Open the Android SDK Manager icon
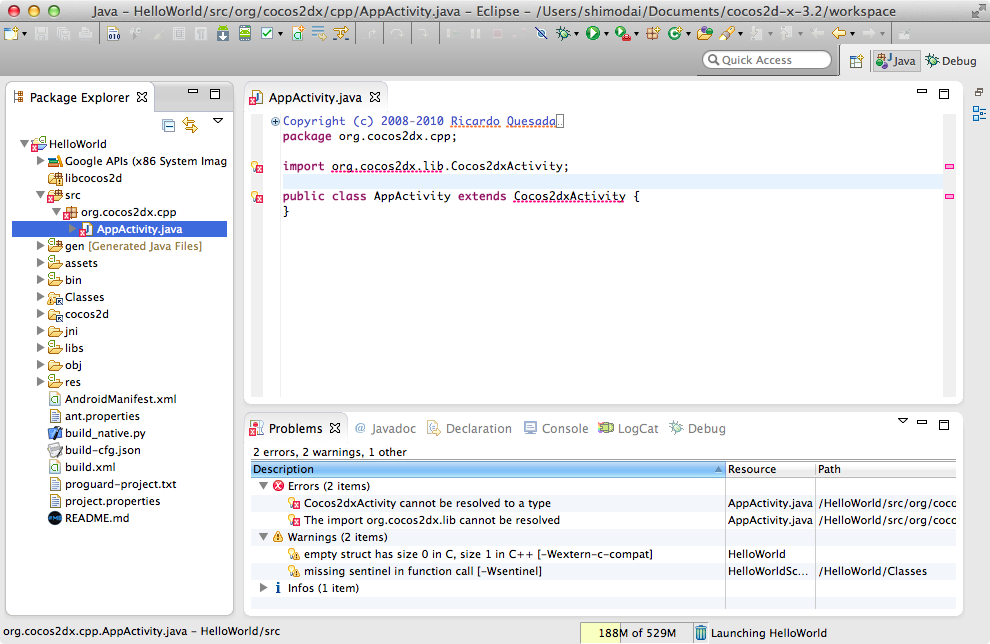The image size is (990, 644). (223, 33)
